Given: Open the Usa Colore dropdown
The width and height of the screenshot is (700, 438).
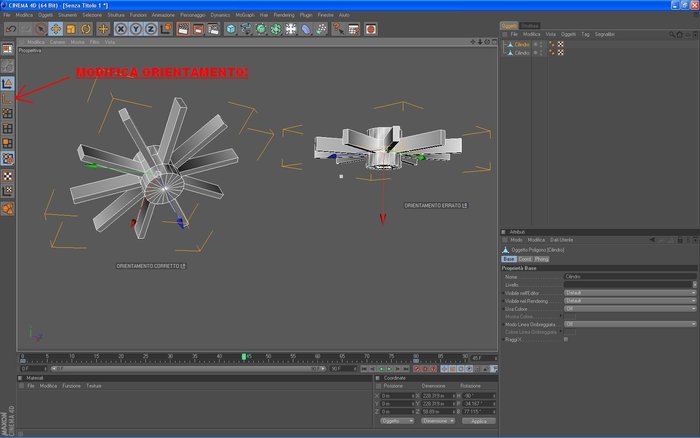Looking at the screenshot, I should tap(629, 309).
